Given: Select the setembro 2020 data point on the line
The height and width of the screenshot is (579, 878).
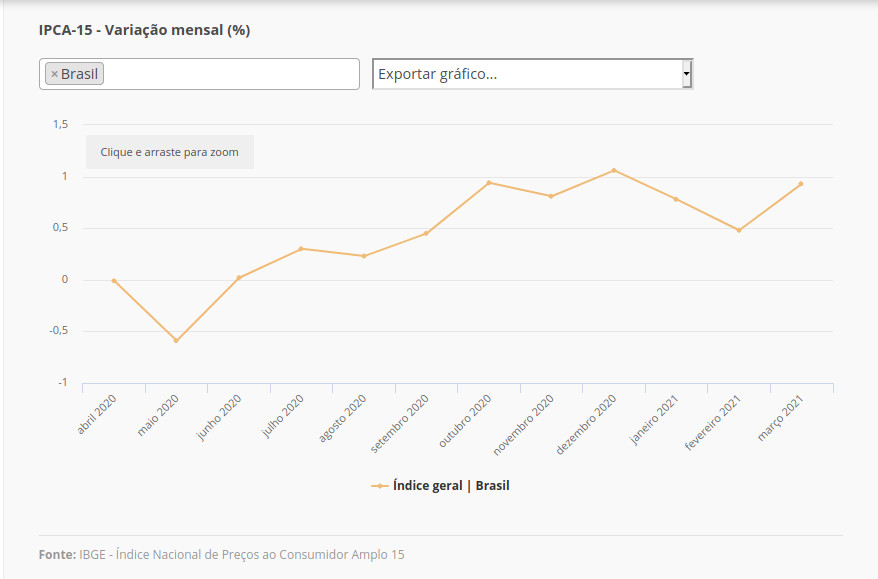Looking at the screenshot, I should tap(426, 233).
